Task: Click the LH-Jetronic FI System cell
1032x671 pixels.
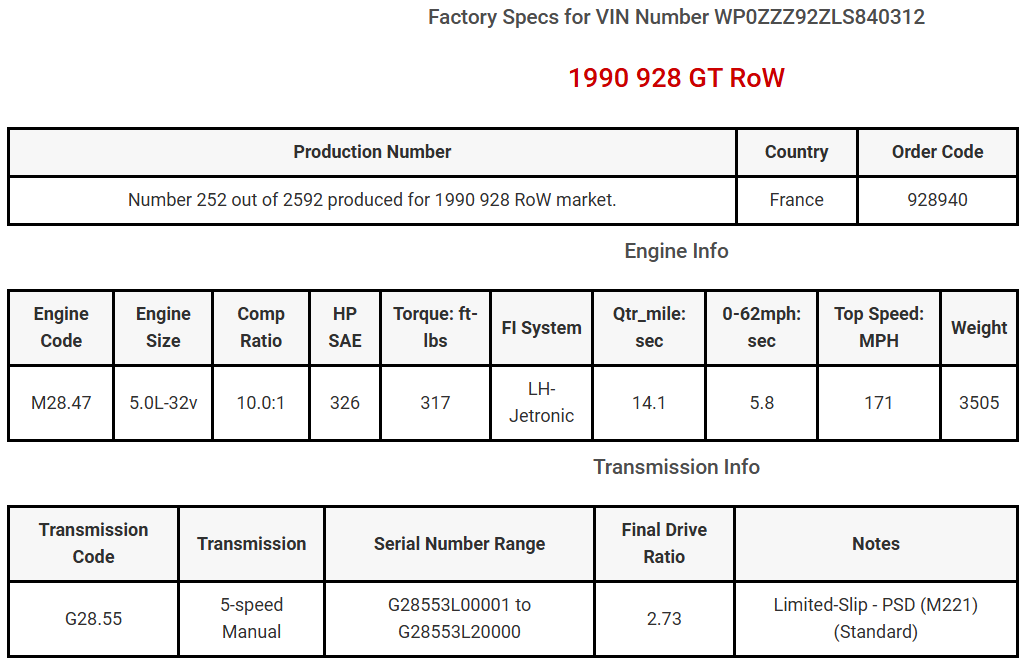Action: pos(542,403)
